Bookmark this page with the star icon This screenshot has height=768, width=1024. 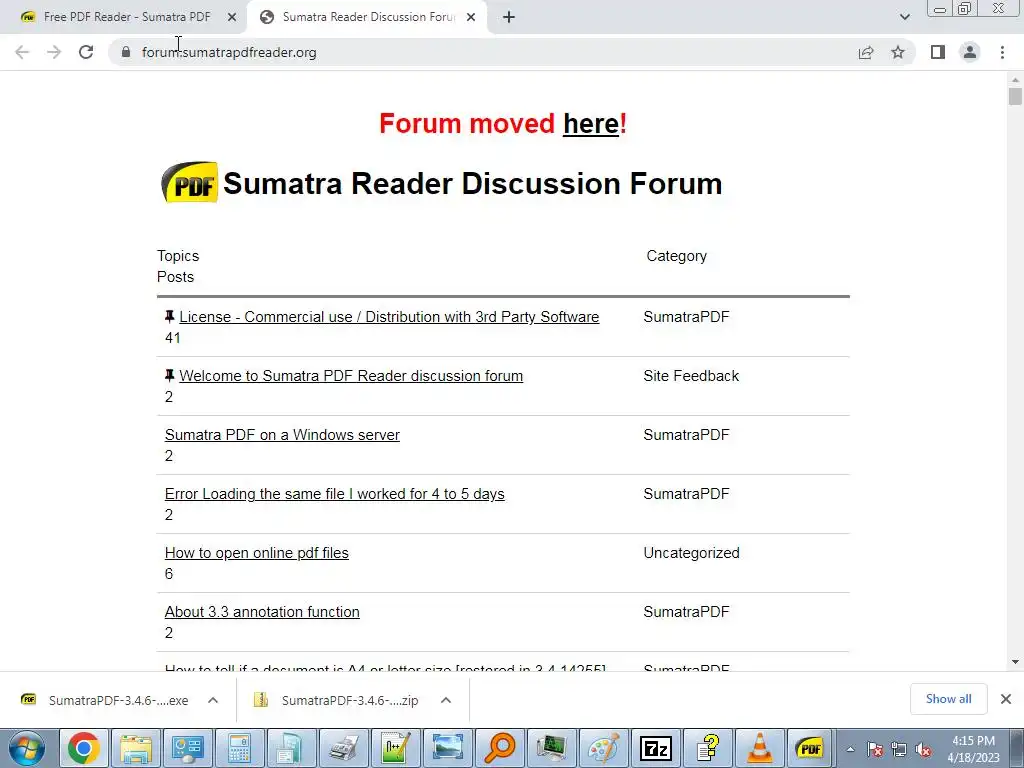click(x=898, y=52)
